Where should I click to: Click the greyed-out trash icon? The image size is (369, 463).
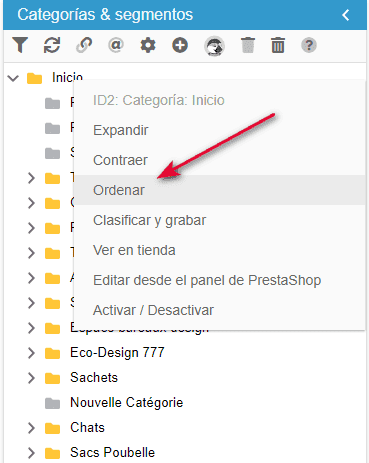248,45
